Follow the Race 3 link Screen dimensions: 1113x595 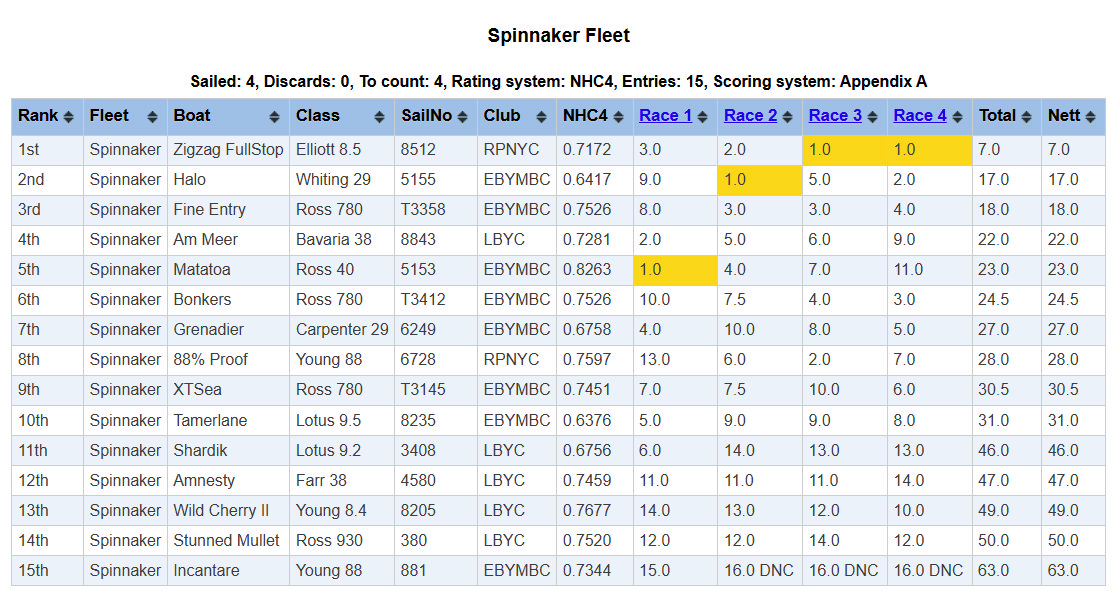point(835,116)
